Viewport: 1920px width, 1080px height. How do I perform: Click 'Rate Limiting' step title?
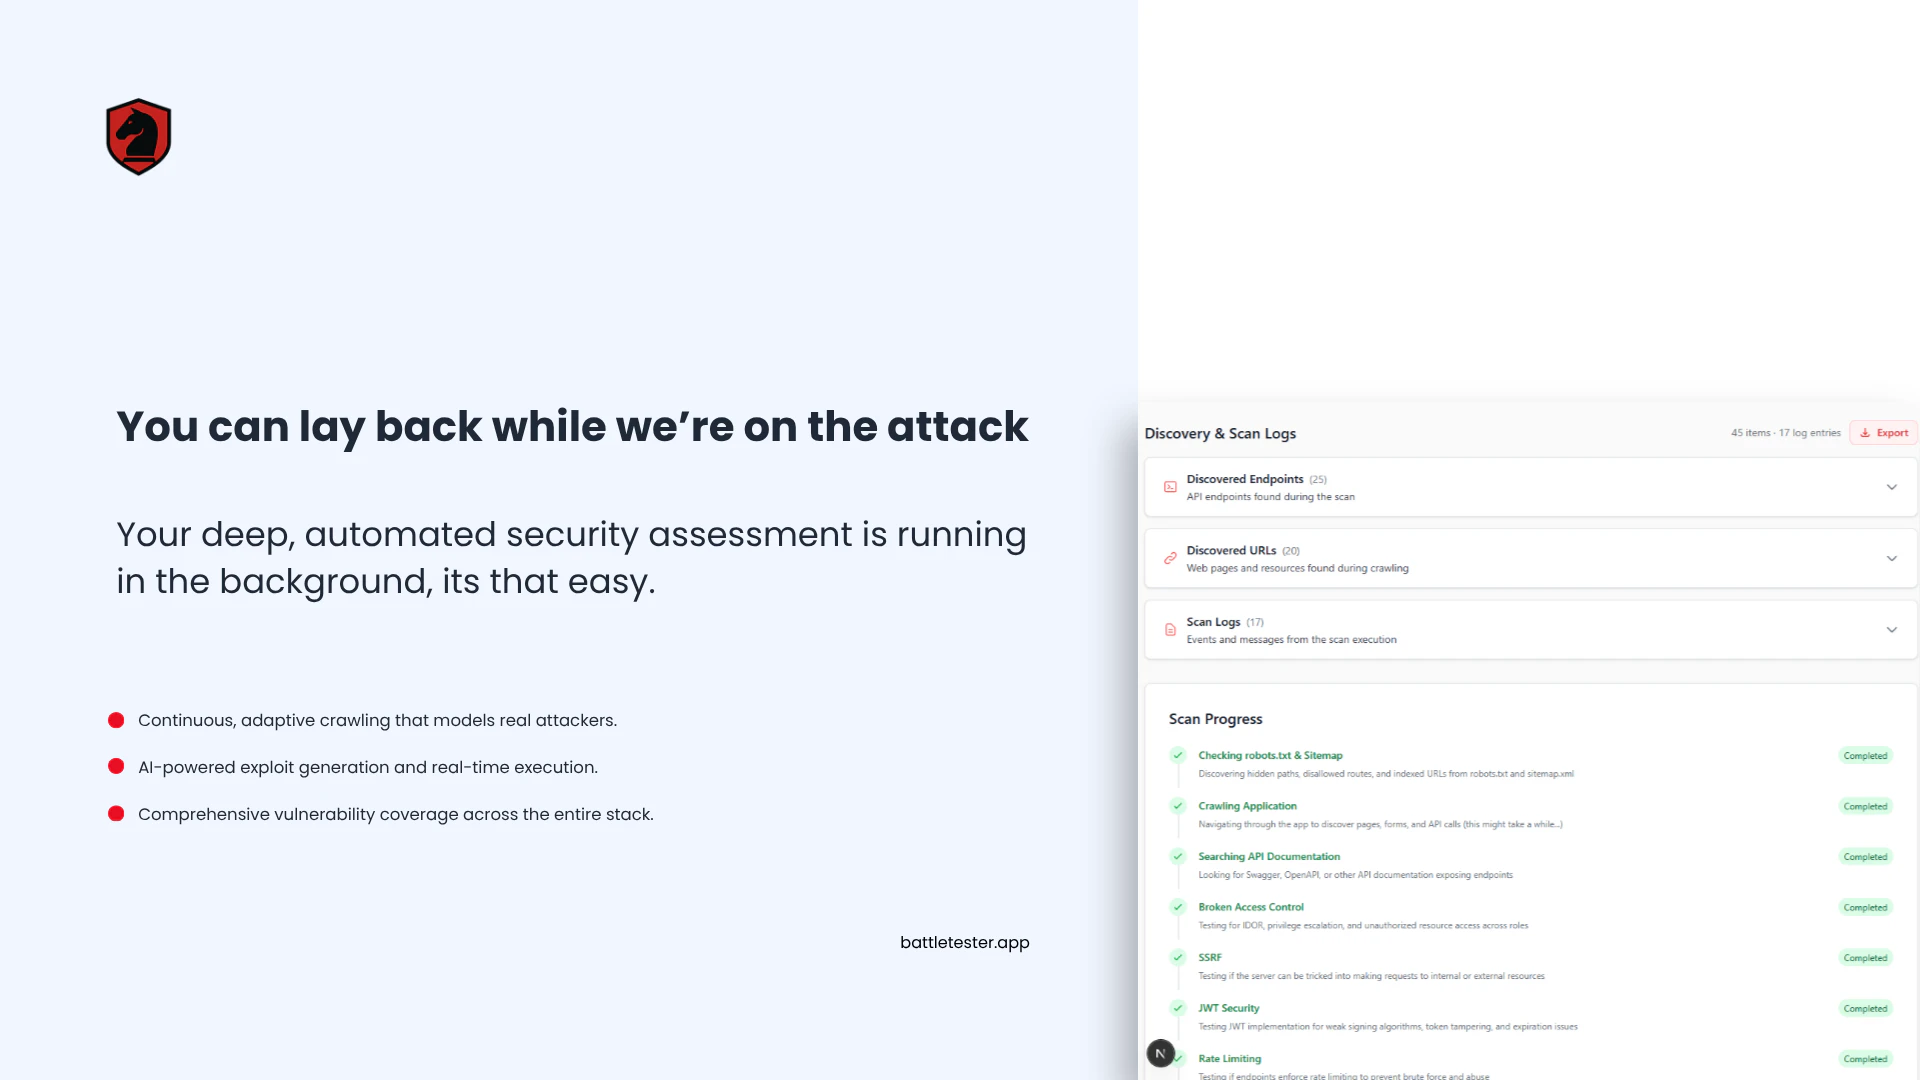(1230, 1058)
